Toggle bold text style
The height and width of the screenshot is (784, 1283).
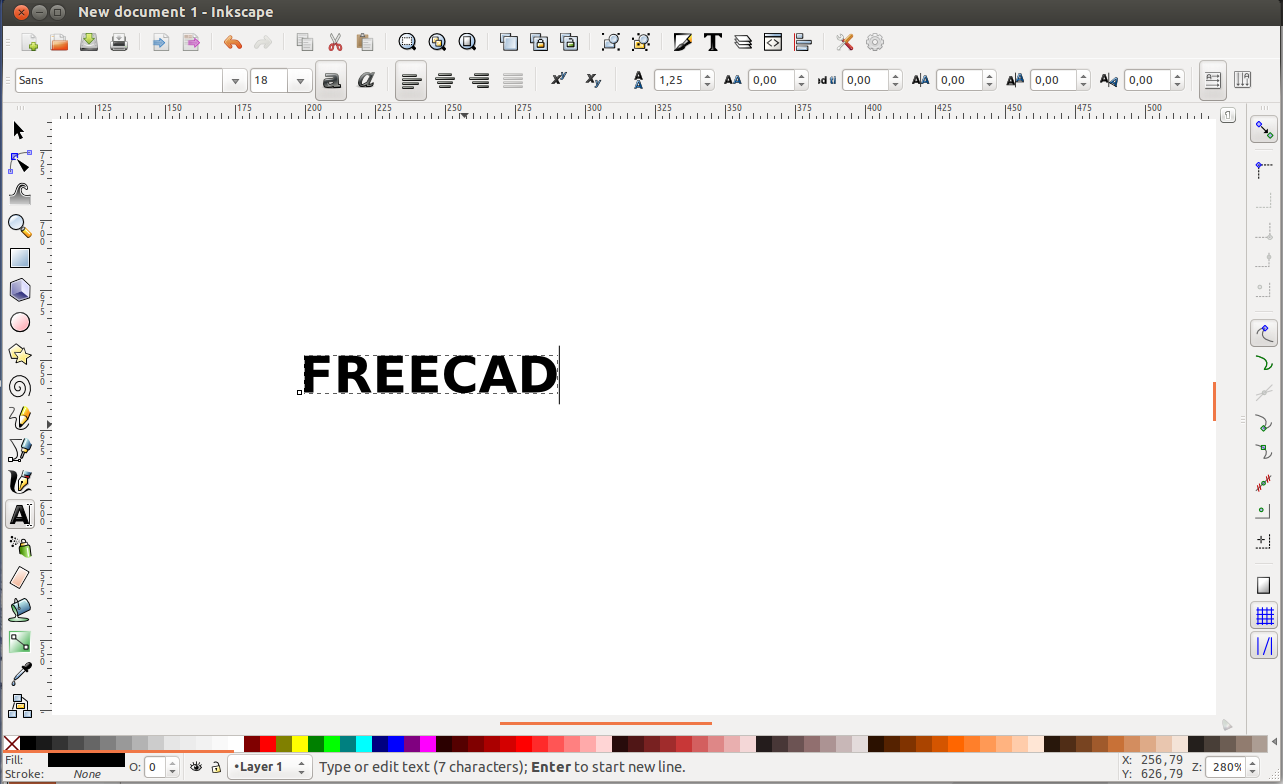coord(331,81)
